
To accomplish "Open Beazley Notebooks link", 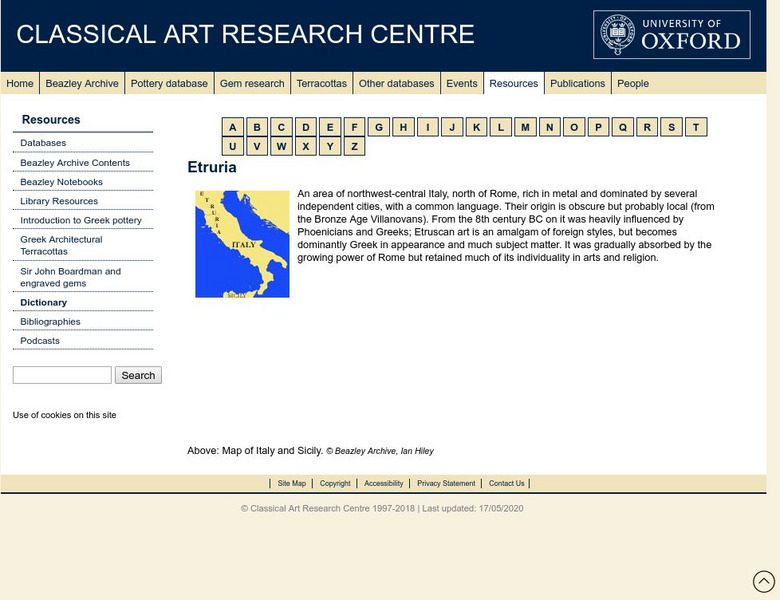I will [62, 182].
